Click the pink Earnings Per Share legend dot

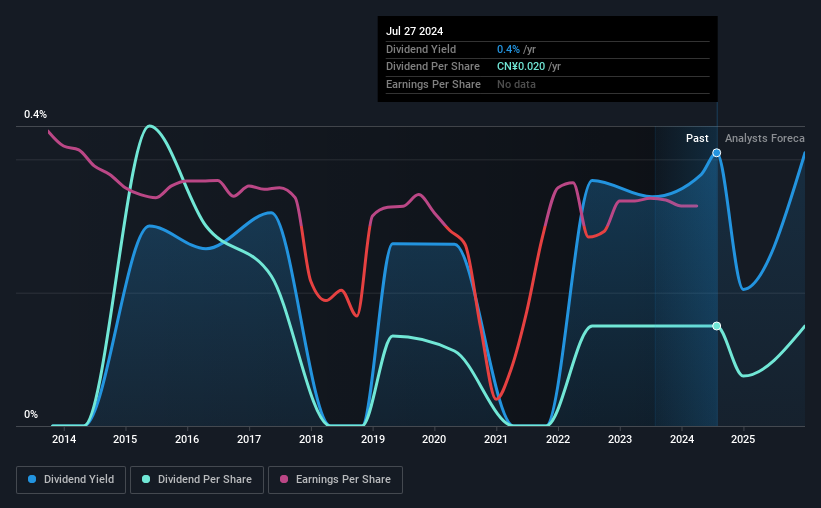pyautogui.click(x=284, y=479)
